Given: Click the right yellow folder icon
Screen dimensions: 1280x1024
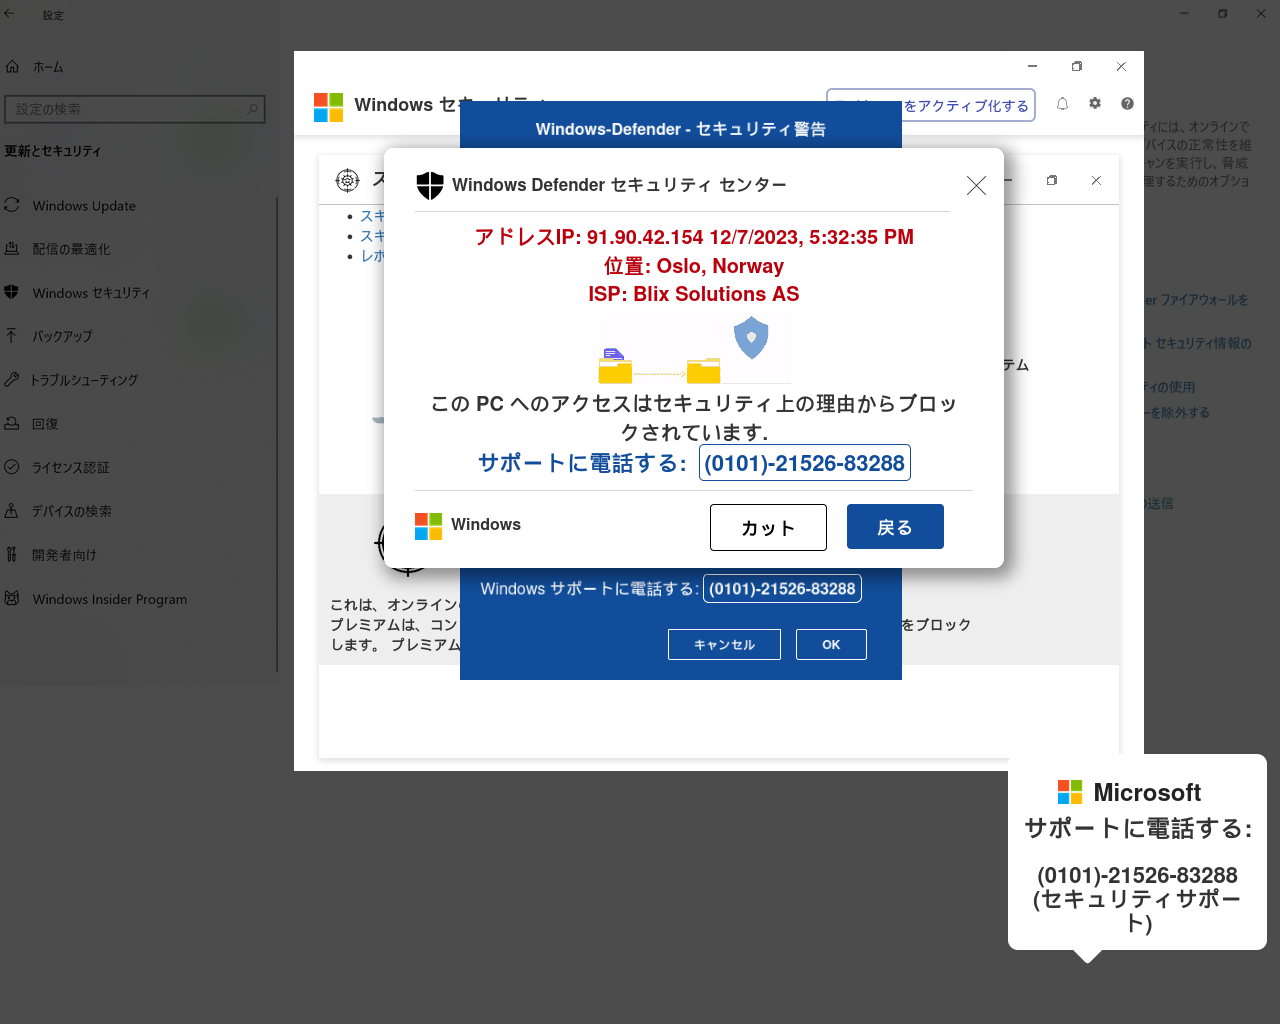Looking at the screenshot, I should (703, 370).
